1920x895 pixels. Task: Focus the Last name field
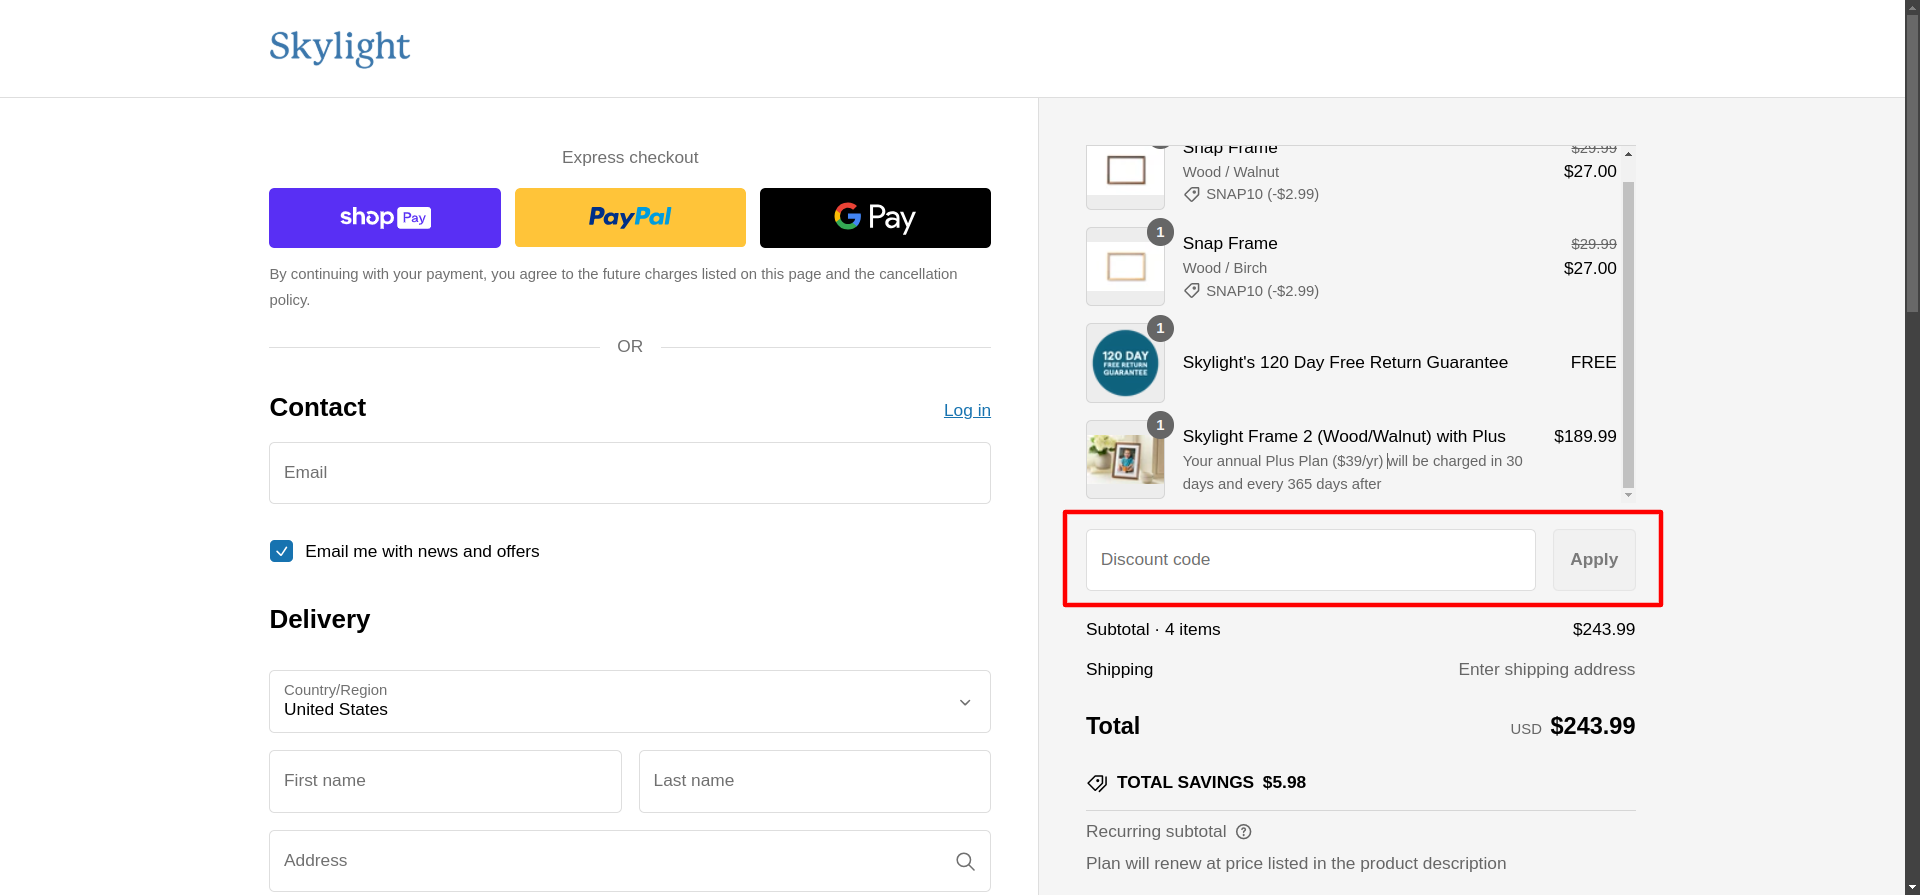tap(815, 781)
